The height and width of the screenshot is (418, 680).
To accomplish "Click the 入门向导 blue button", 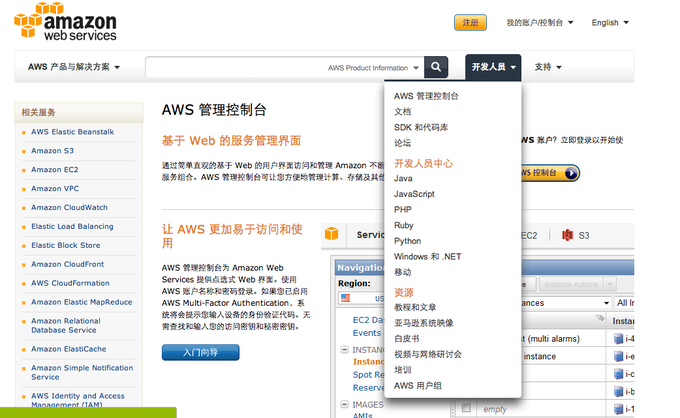I will coord(200,352).
